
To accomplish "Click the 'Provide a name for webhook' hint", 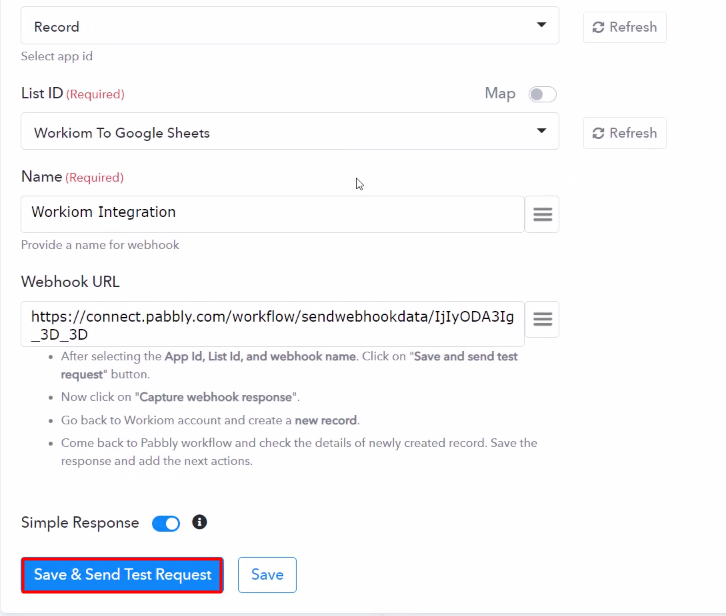I will [x=100, y=245].
